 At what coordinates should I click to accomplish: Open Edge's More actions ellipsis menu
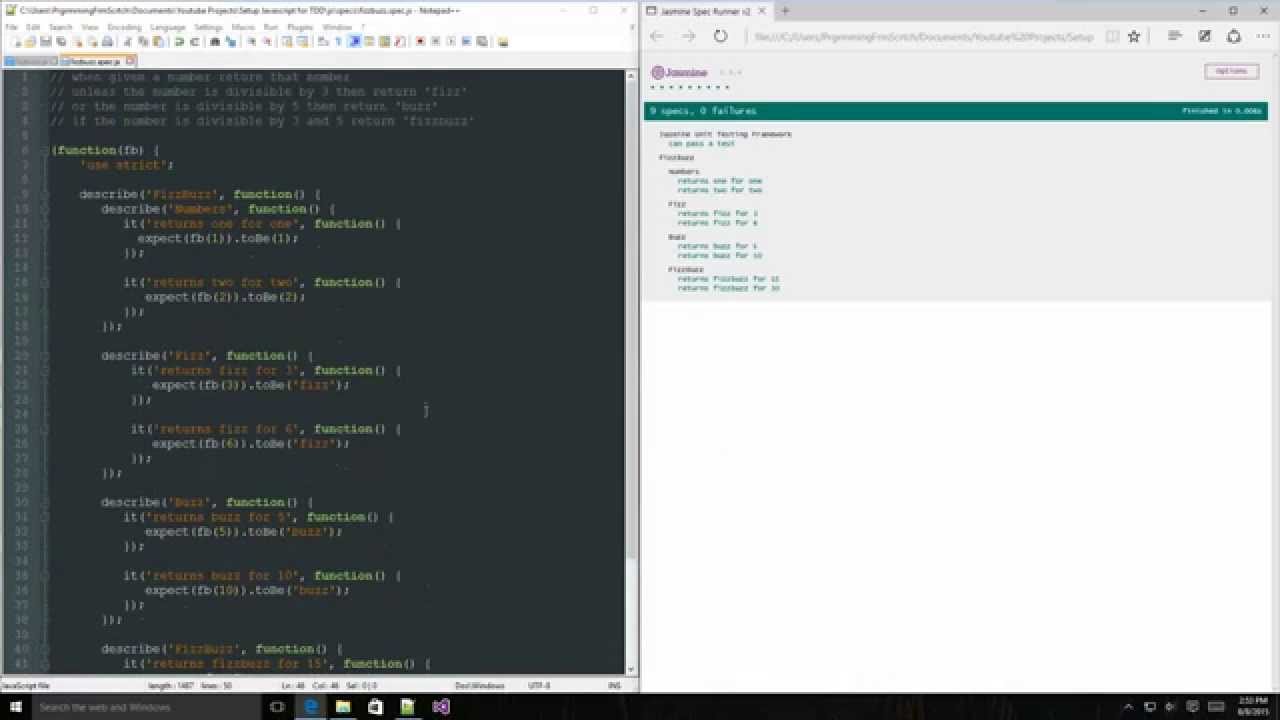tap(1262, 36)
